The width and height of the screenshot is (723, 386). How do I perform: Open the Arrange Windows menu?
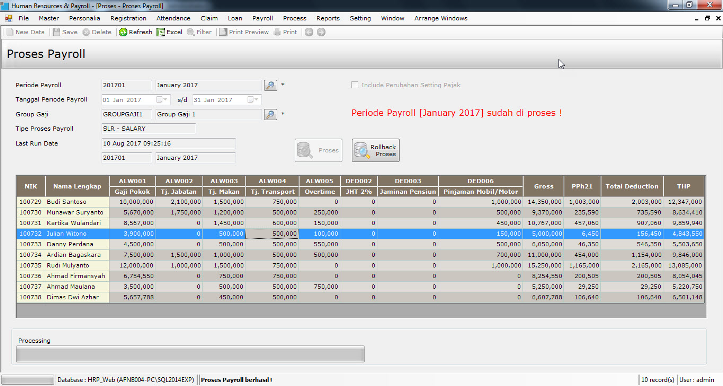click(441, 18)
